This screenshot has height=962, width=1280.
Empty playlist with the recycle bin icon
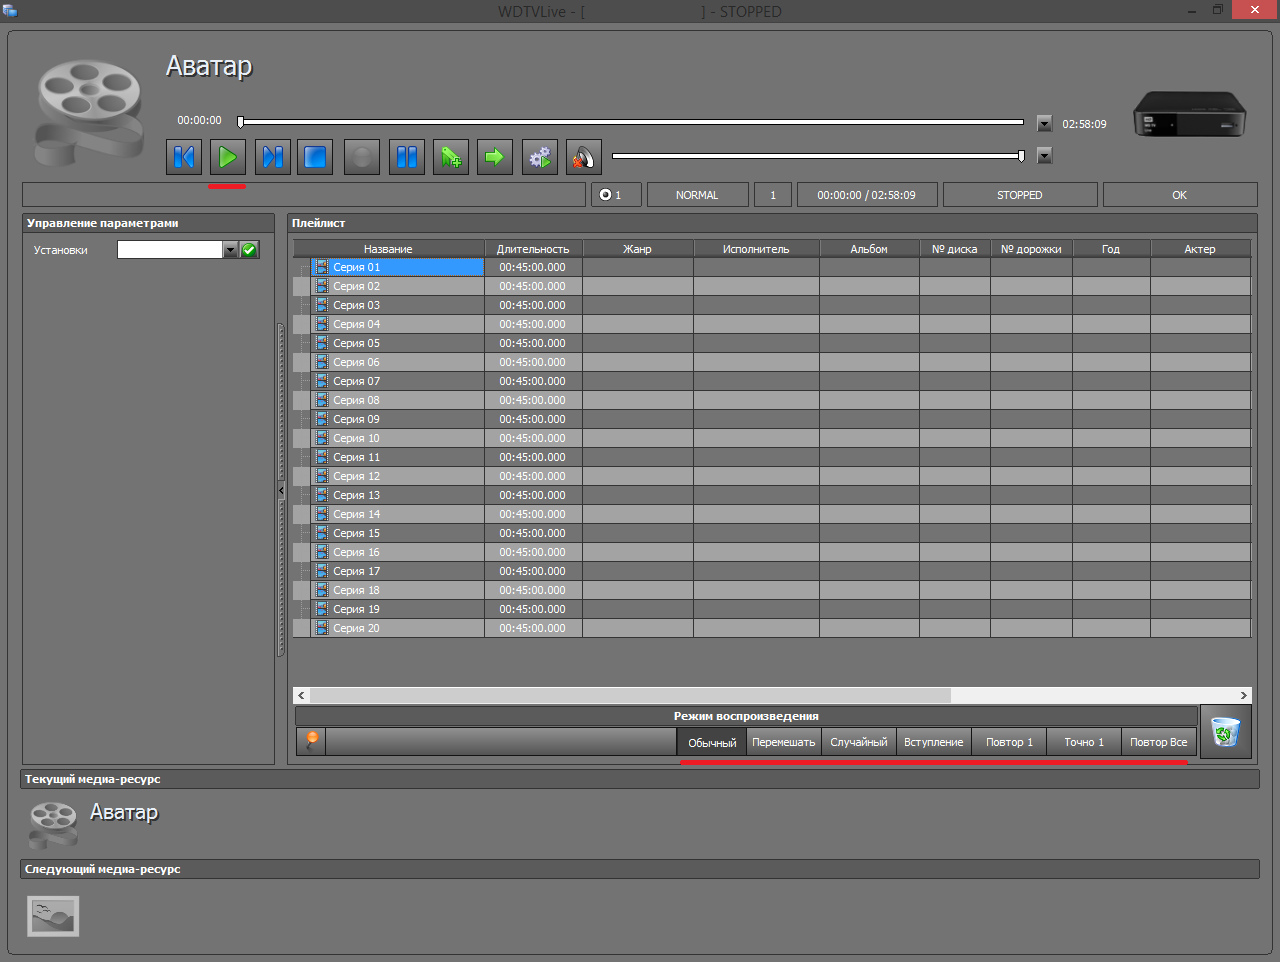tap(1225, 732)
